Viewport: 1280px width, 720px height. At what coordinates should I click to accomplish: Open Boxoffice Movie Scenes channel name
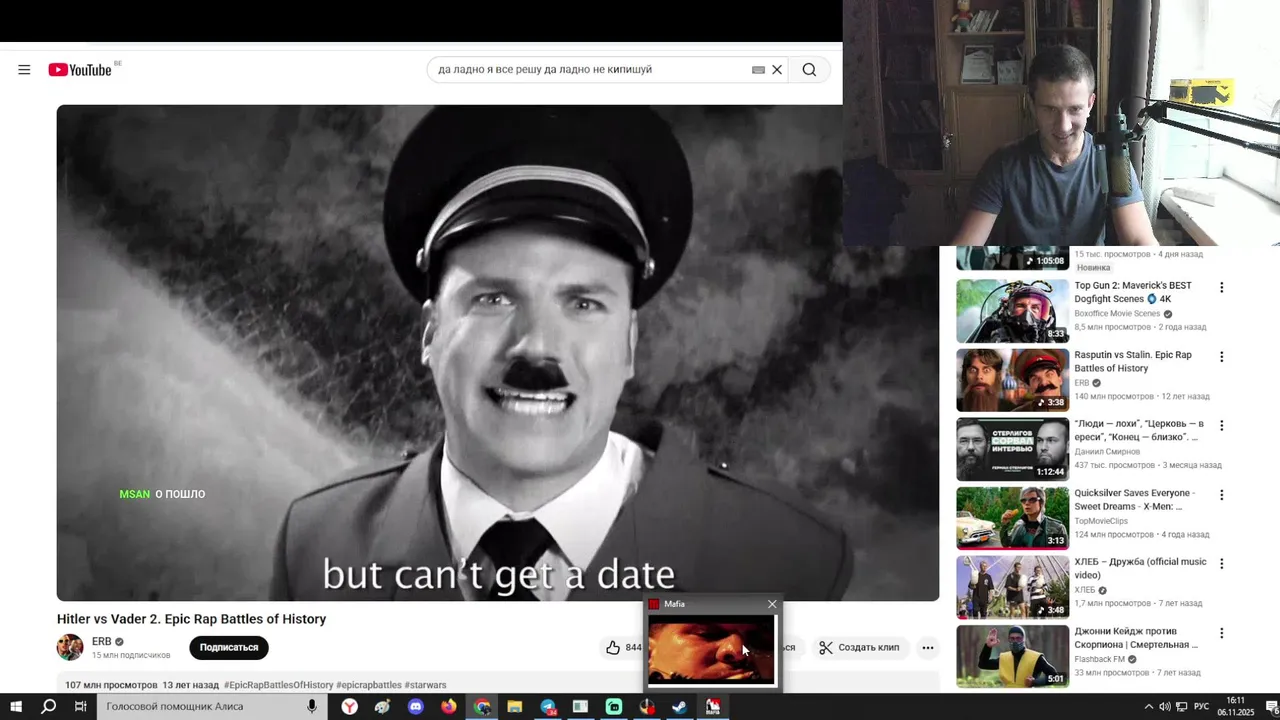tap(1117, 314)
